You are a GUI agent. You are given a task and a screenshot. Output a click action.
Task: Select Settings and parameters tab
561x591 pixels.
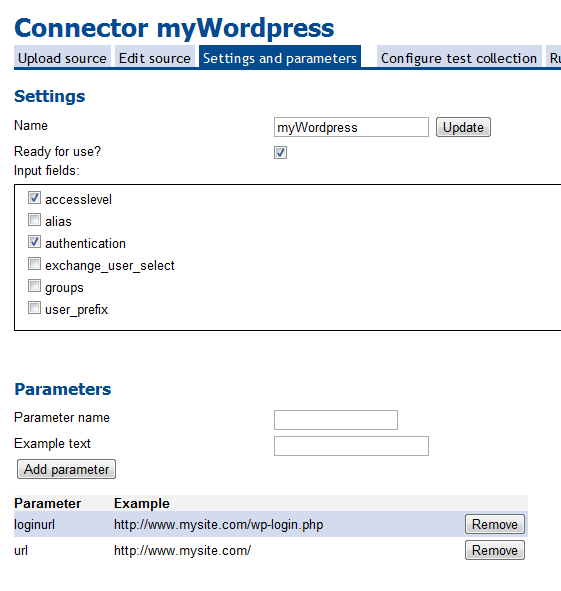pos(280,57)
